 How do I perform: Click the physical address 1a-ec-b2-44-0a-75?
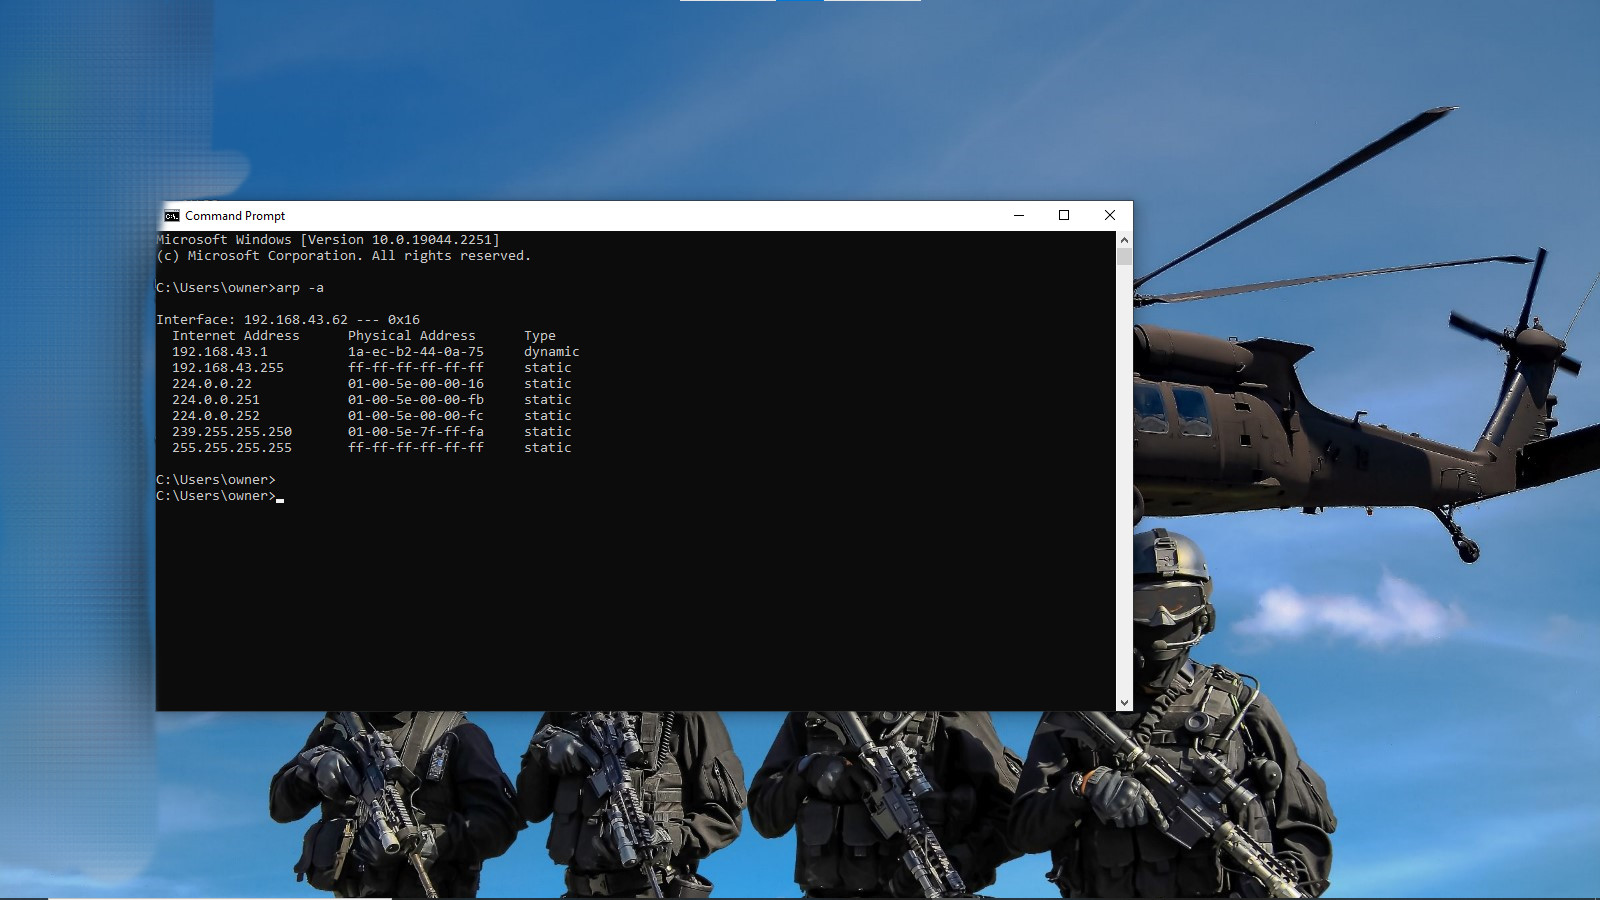click(x=416, y=351)
